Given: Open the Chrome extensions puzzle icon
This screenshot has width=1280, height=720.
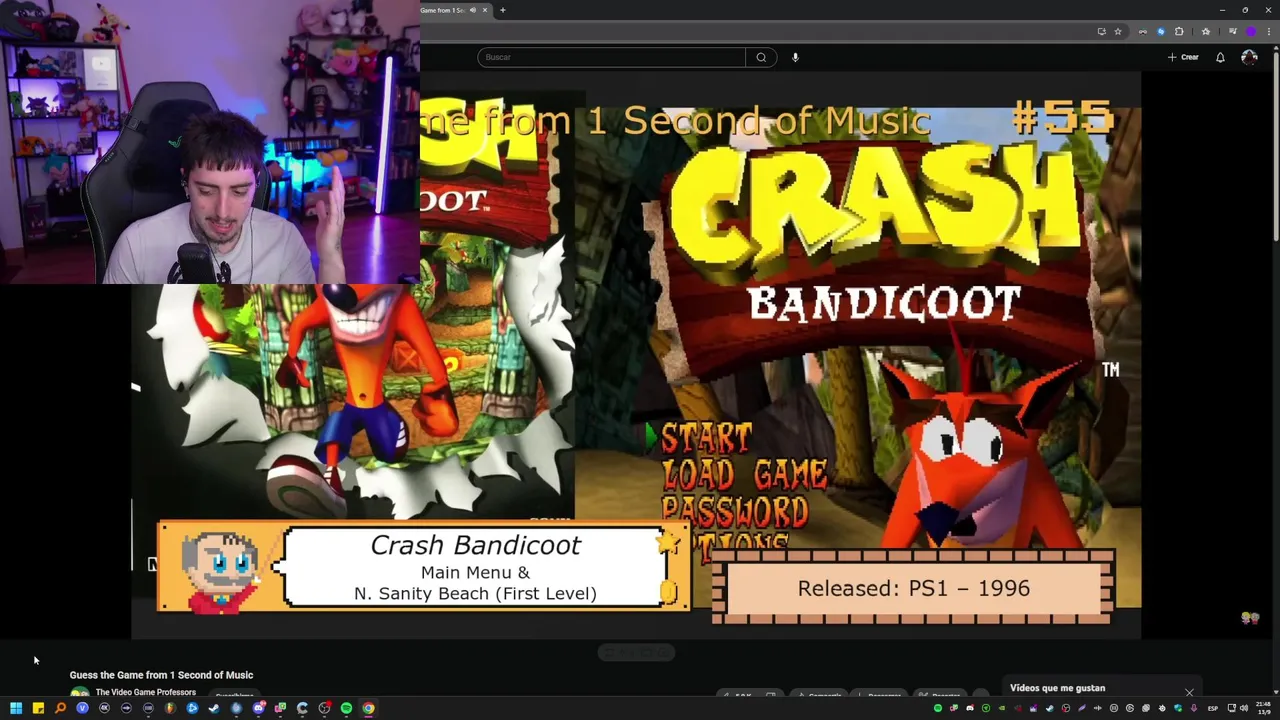Looking at the screenshot, I should 1179,31.
